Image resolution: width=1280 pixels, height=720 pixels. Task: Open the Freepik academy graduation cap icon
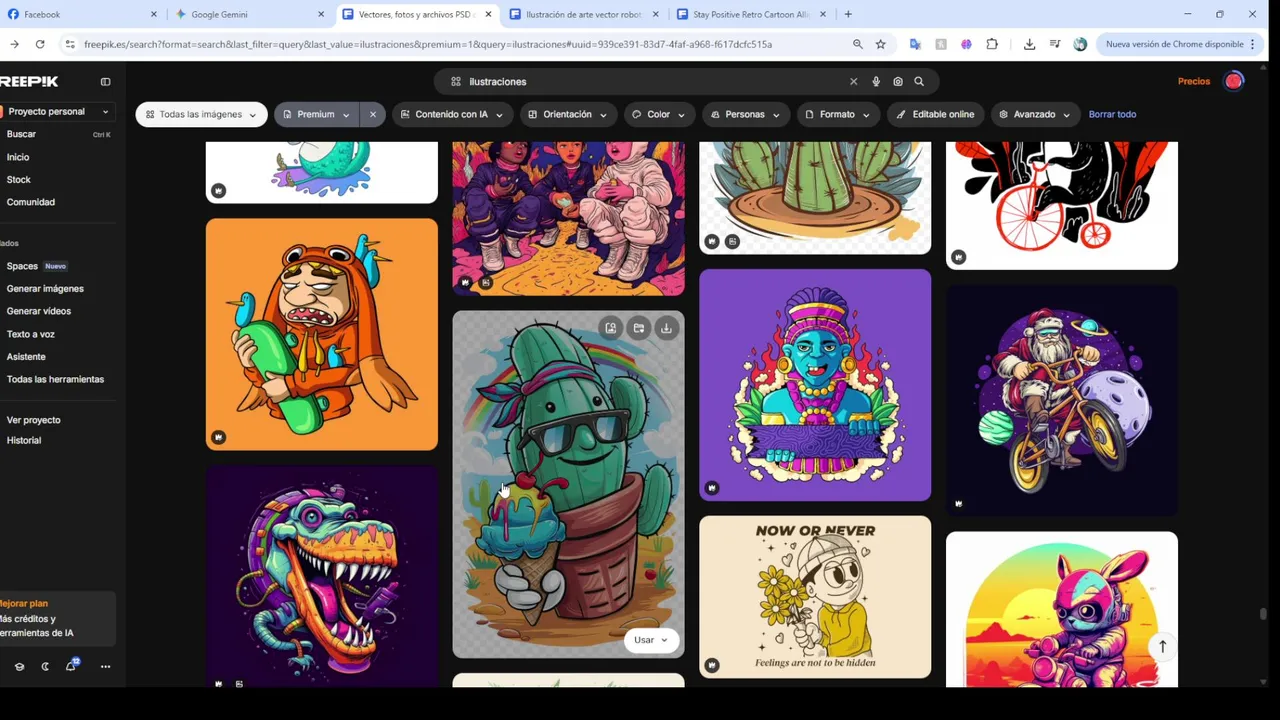[19, 667]
